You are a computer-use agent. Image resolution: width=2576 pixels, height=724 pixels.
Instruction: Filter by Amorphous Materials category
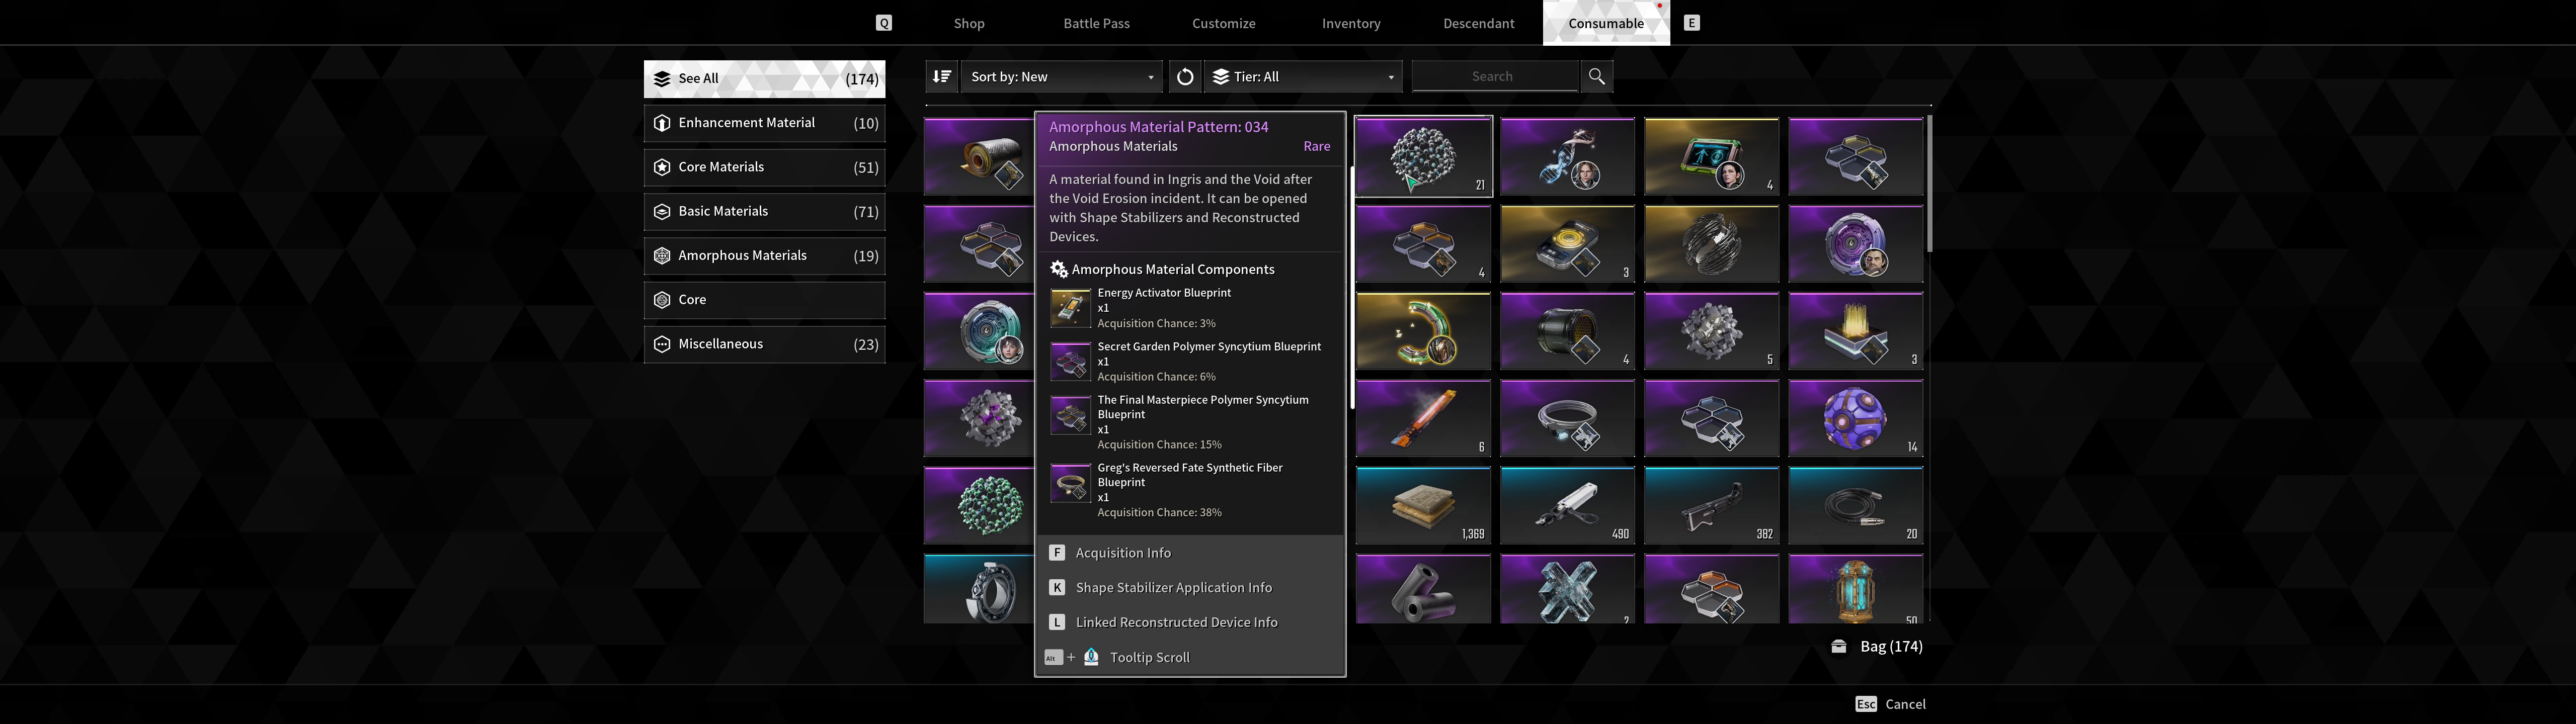(764, 256)
